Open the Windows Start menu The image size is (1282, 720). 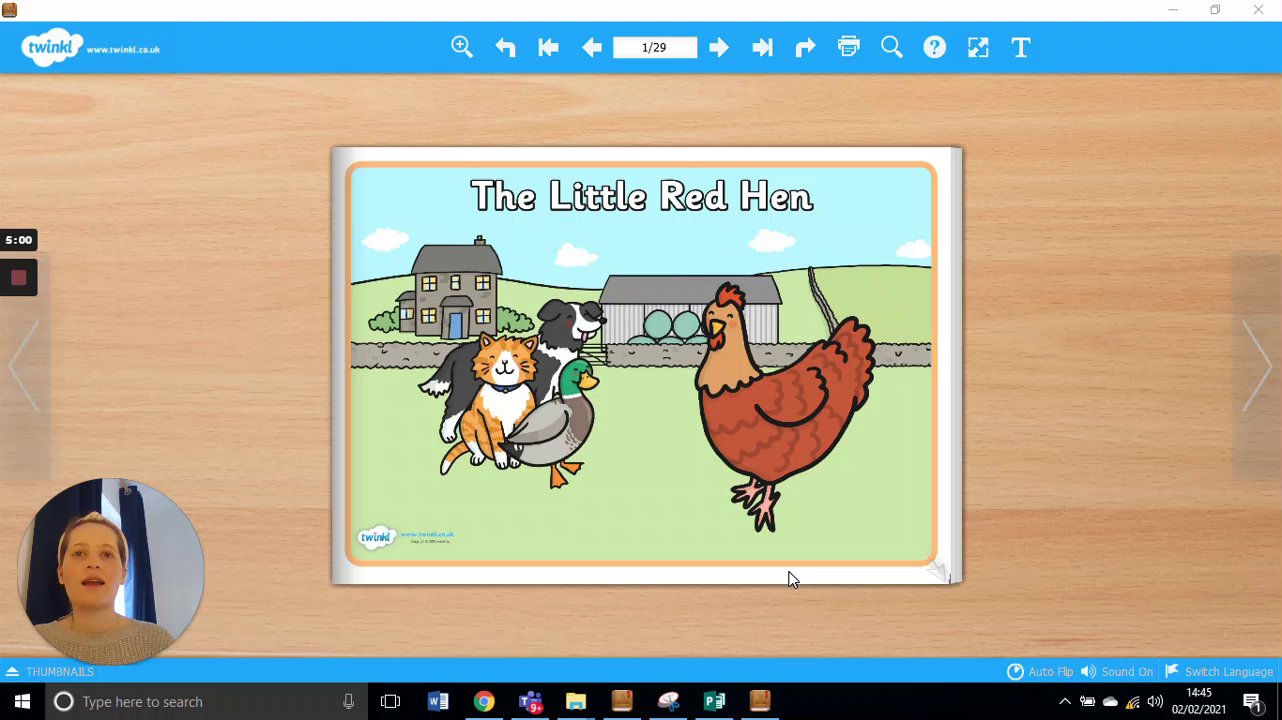pyautogui.click(x=22, y=702)
